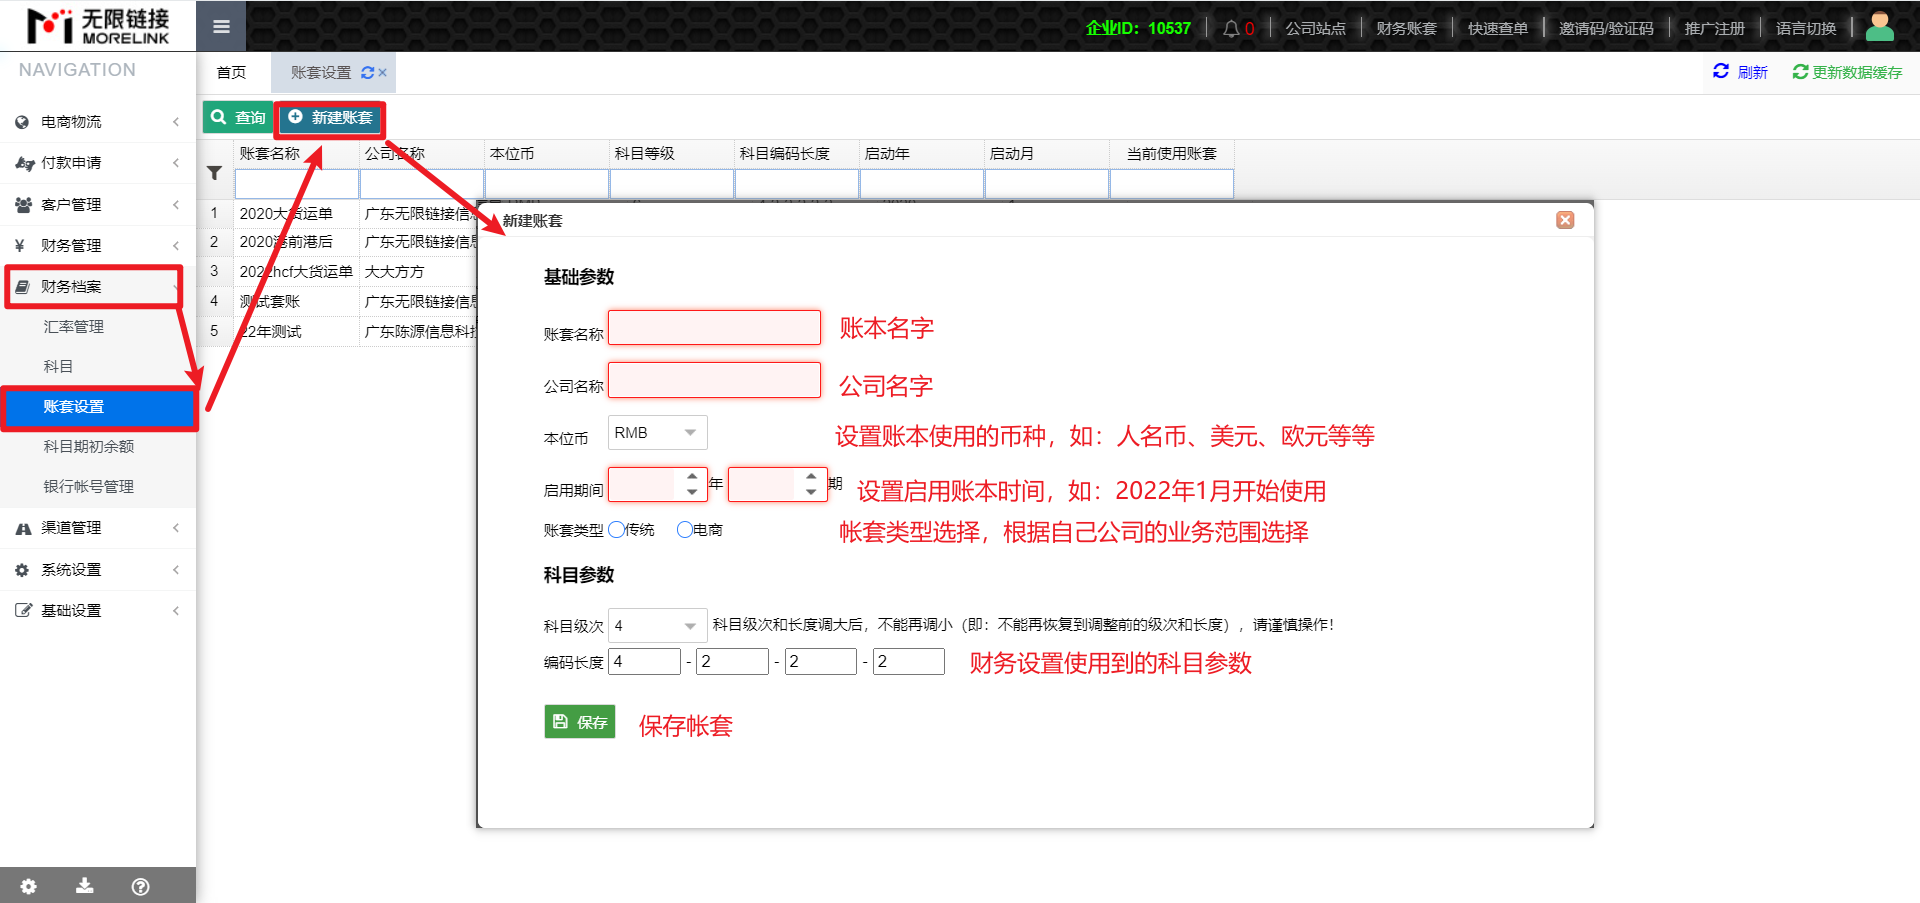Viewport: 1920px width, 903px height.
Task: Click the green 保存 button
Action: (580, 722)
